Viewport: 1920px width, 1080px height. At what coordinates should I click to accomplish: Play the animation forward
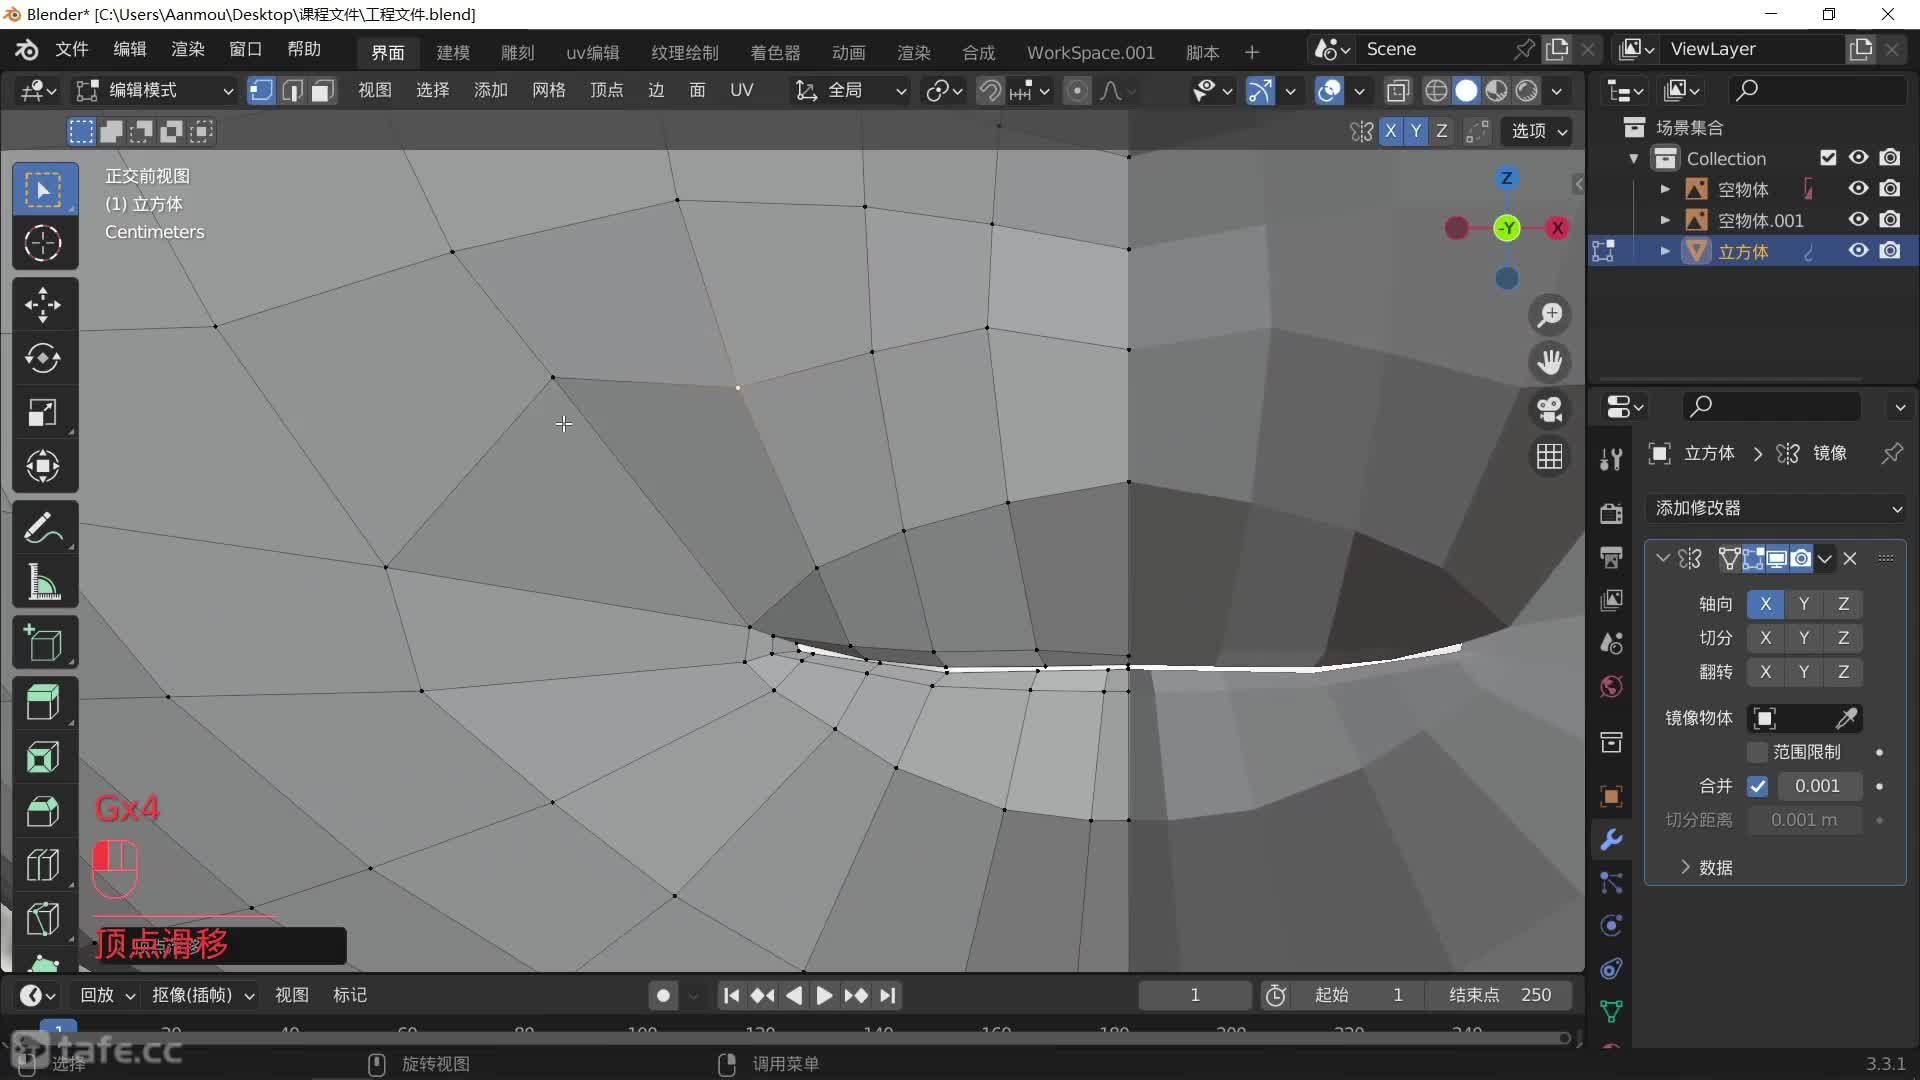(824, 996)
